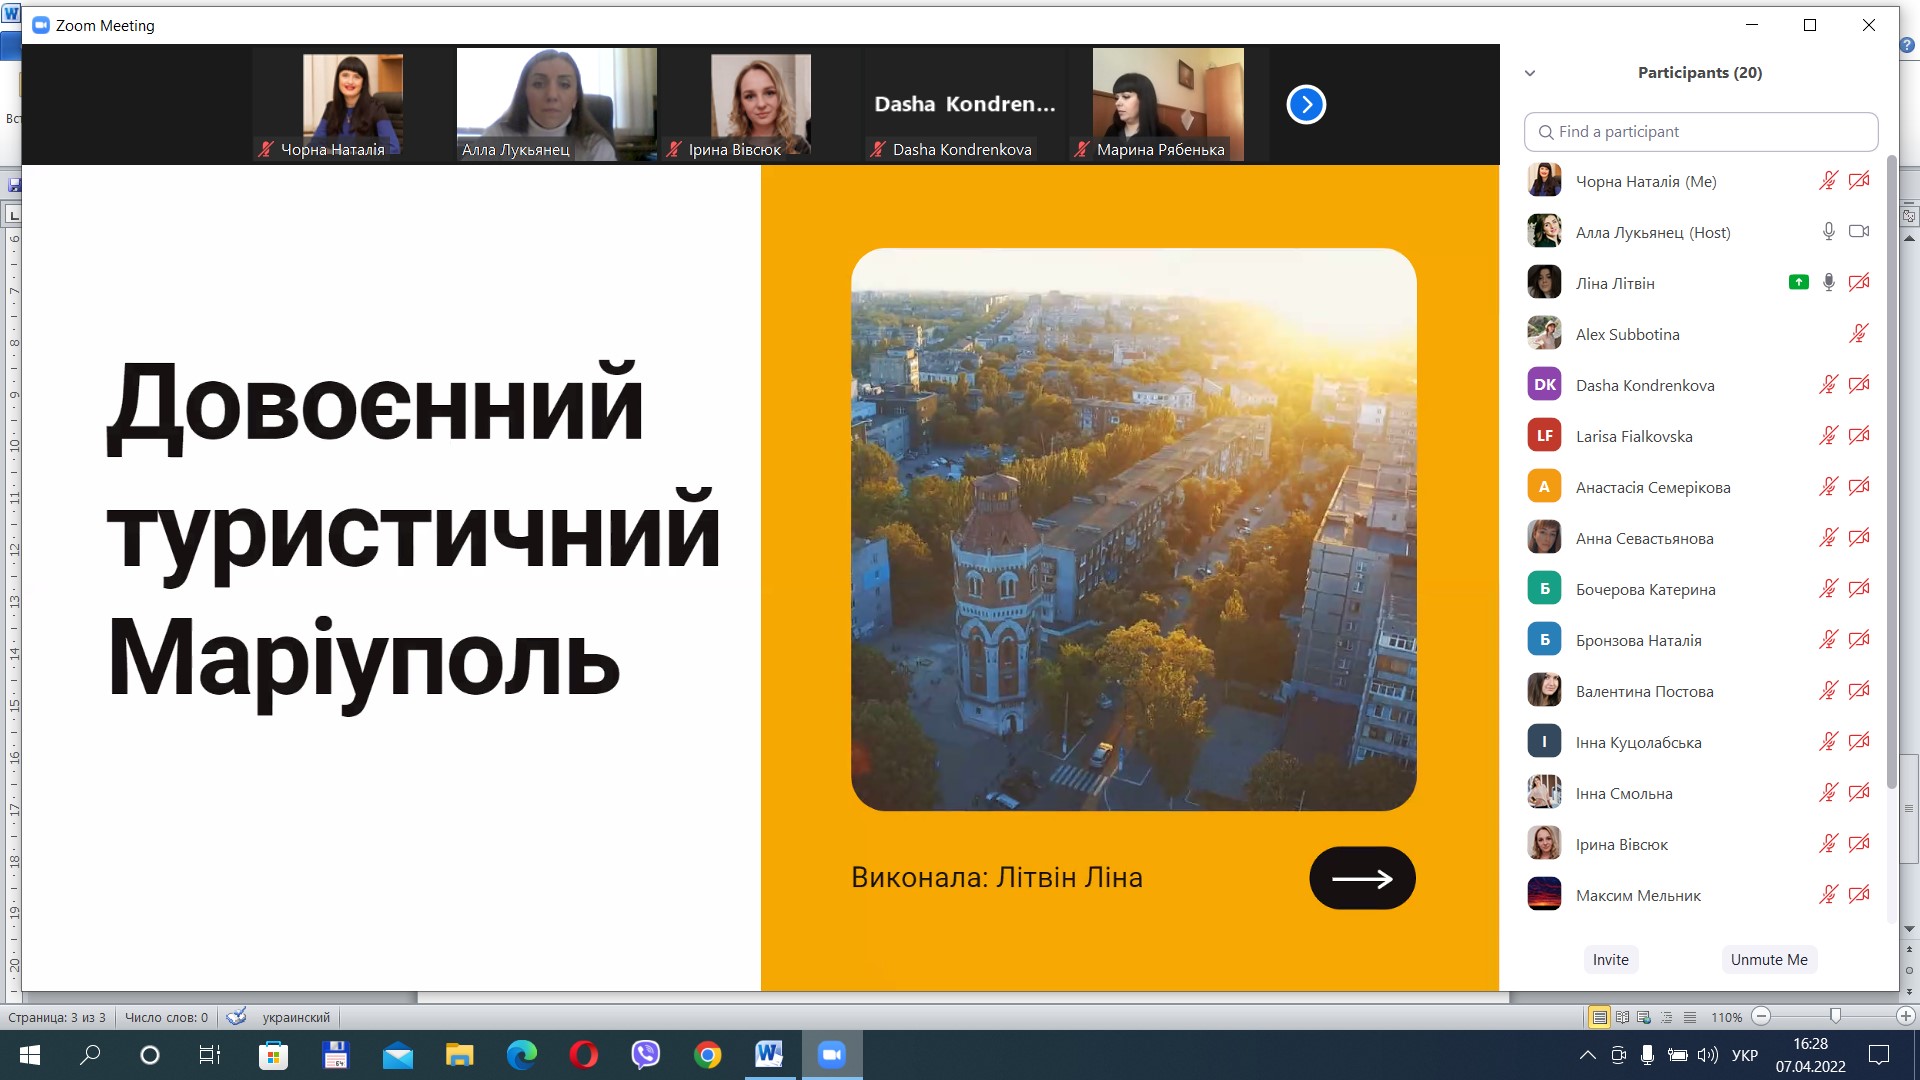Screen dimensions: 1920x1080
Task: Click УКР input language indicator
Action: tap(1744, 1055)
